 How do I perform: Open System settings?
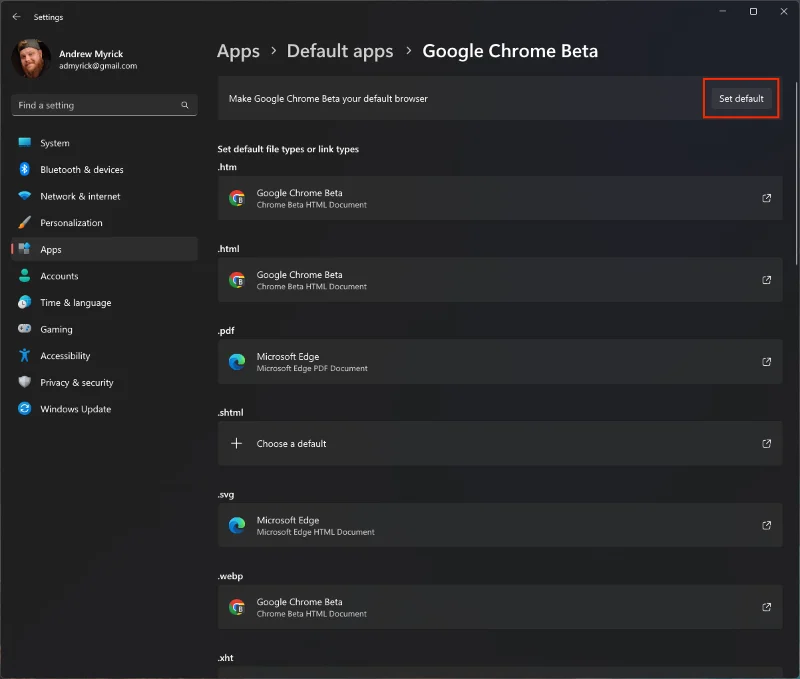(x=104, y=143)
